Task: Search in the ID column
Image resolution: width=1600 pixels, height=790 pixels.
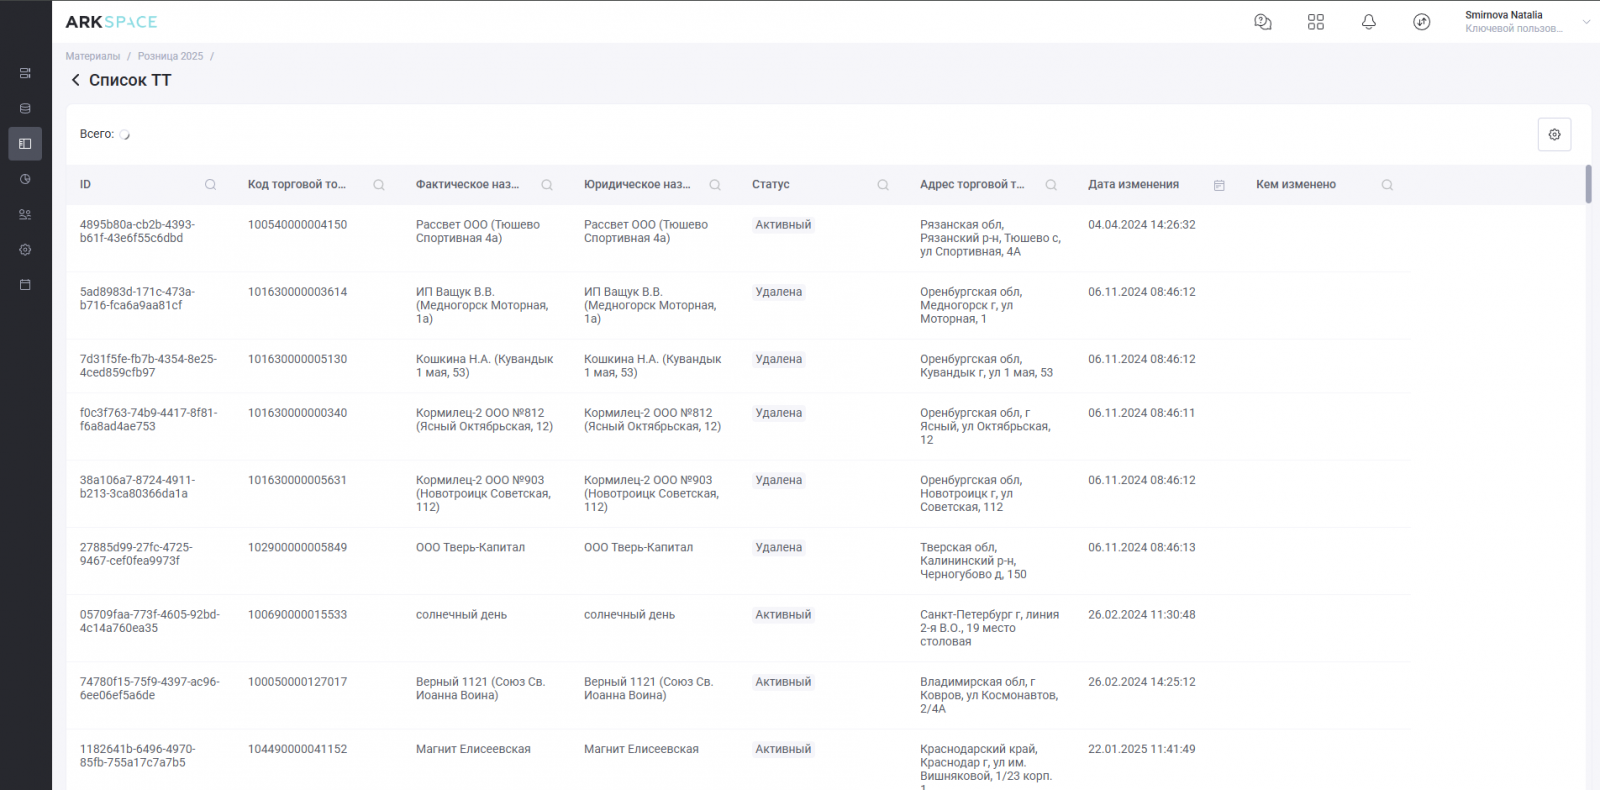Action: point(210,185)
